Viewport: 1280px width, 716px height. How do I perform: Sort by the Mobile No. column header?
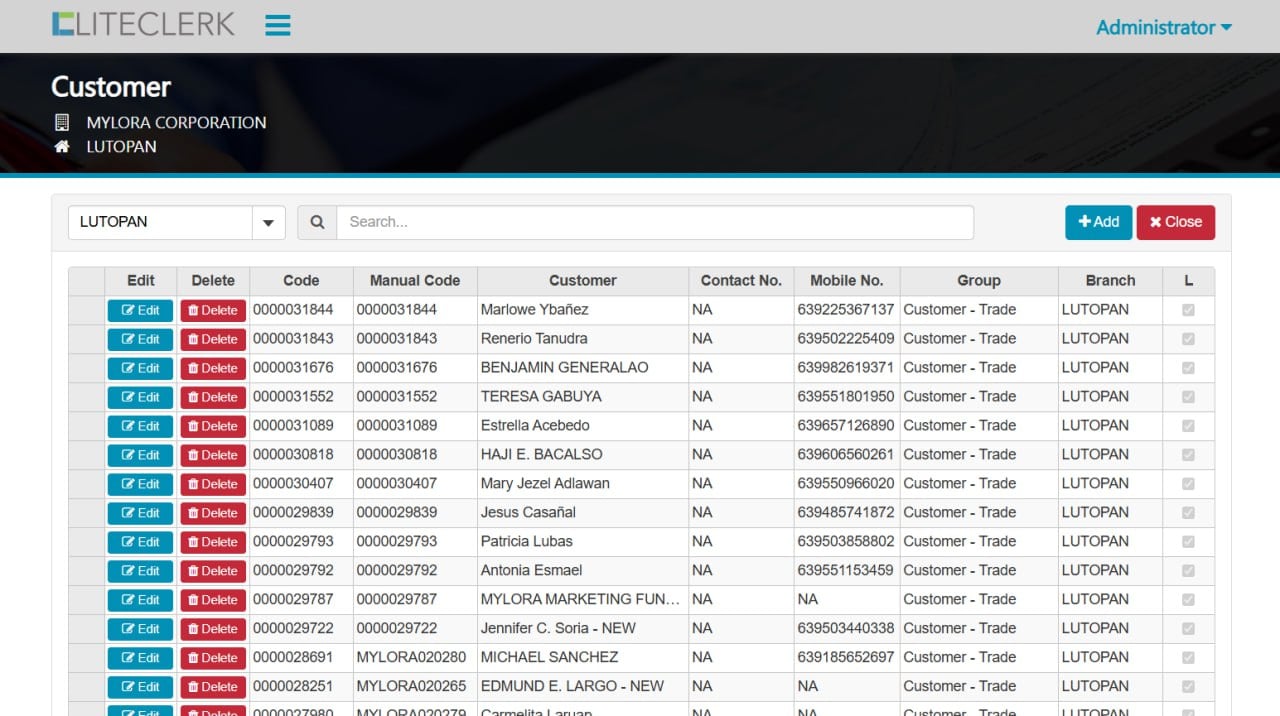pyautogui.click(x=846, y=281)
